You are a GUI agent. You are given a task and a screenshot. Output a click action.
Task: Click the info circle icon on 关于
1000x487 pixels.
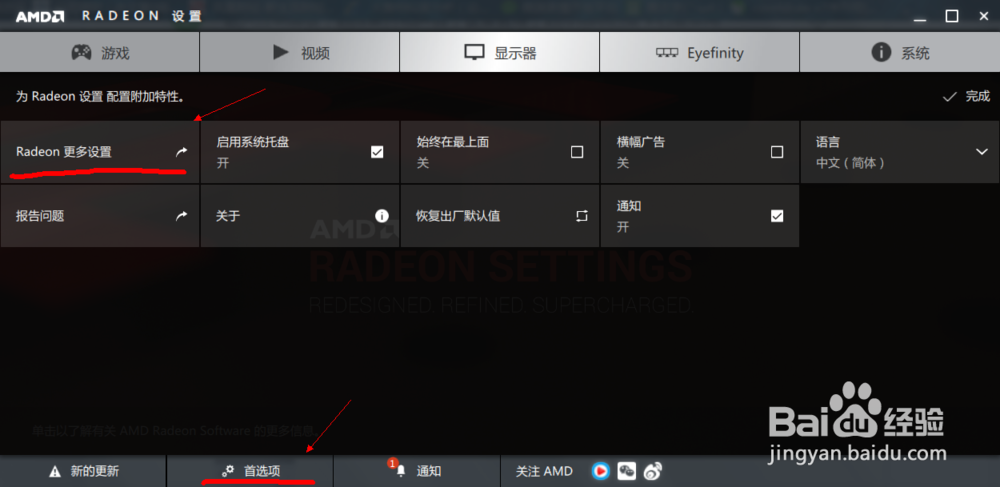pyautogui.click(x=382, y=216)
